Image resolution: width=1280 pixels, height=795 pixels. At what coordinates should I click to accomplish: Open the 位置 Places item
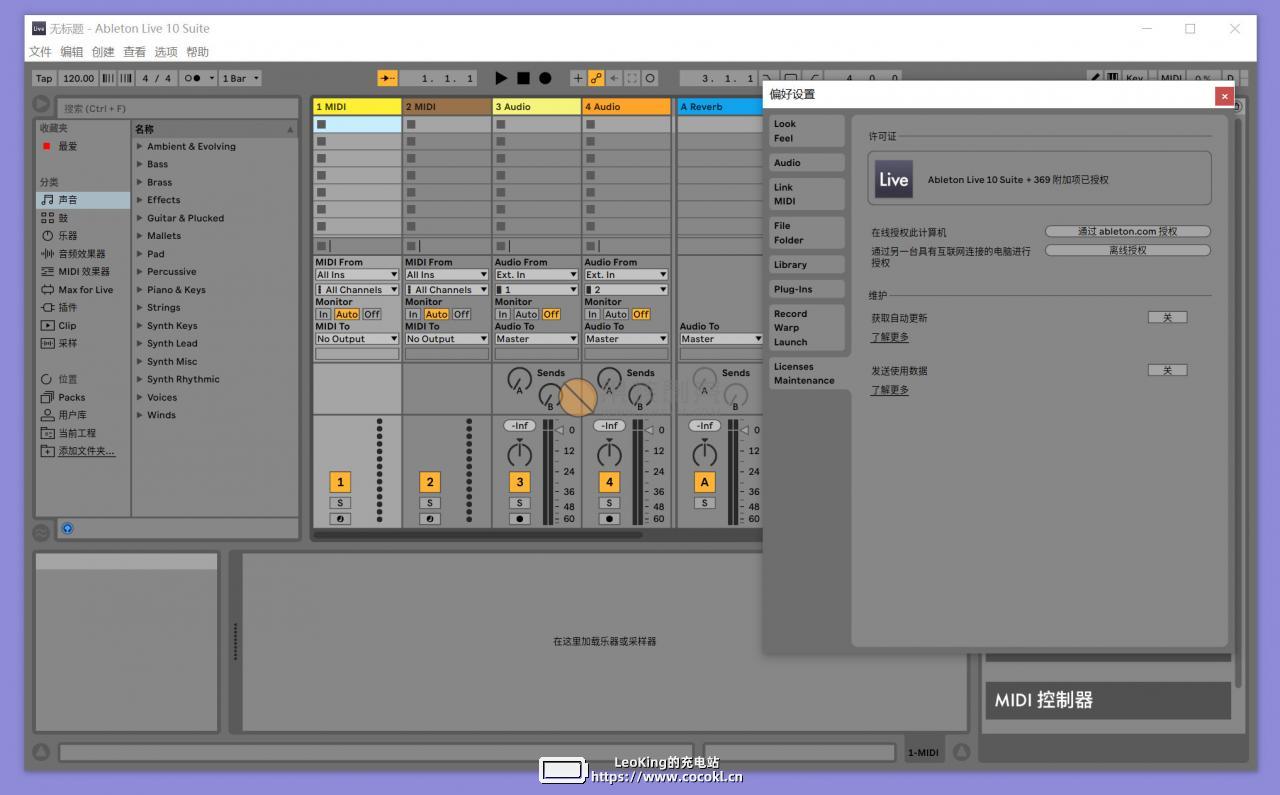coord(83,379)
